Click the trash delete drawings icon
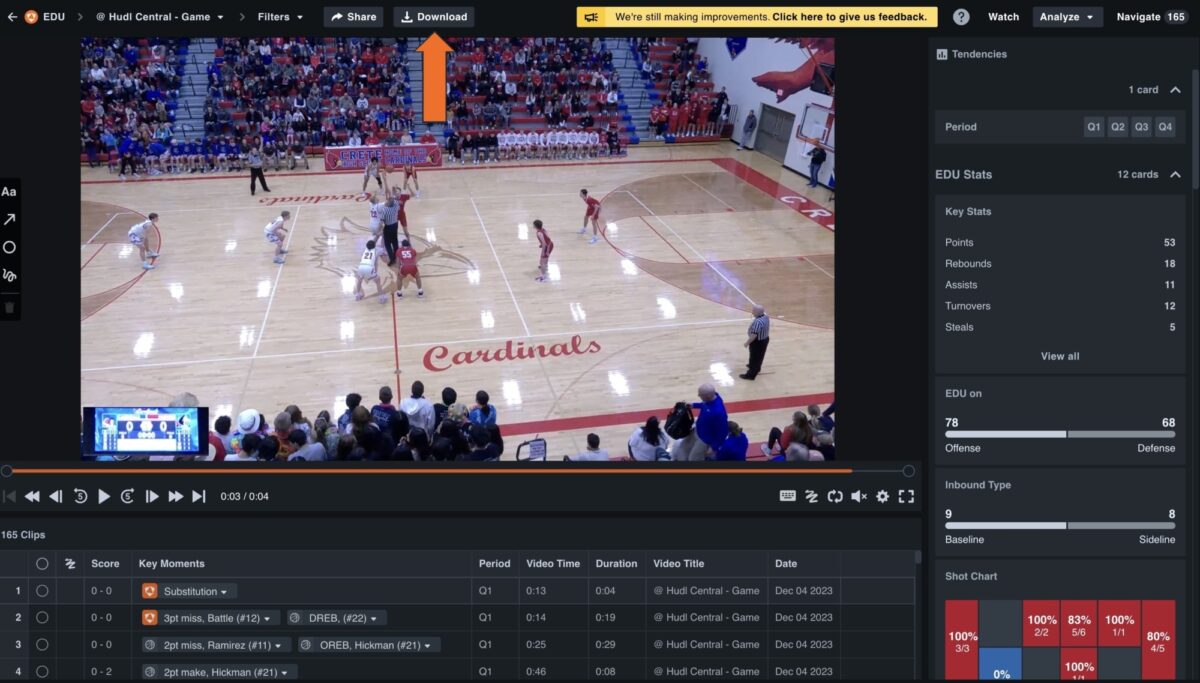This screenshot has width=1200, height=683. coord(9,307)
